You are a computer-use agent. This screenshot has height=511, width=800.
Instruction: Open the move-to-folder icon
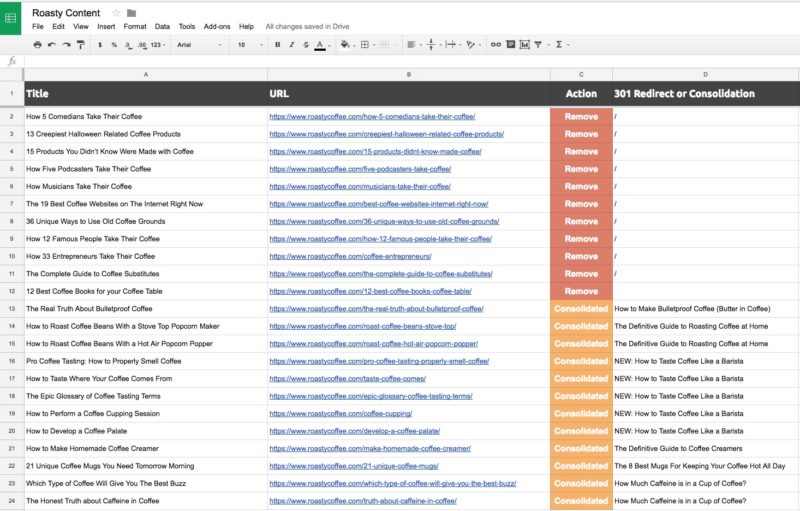click(x=132, y=13)
